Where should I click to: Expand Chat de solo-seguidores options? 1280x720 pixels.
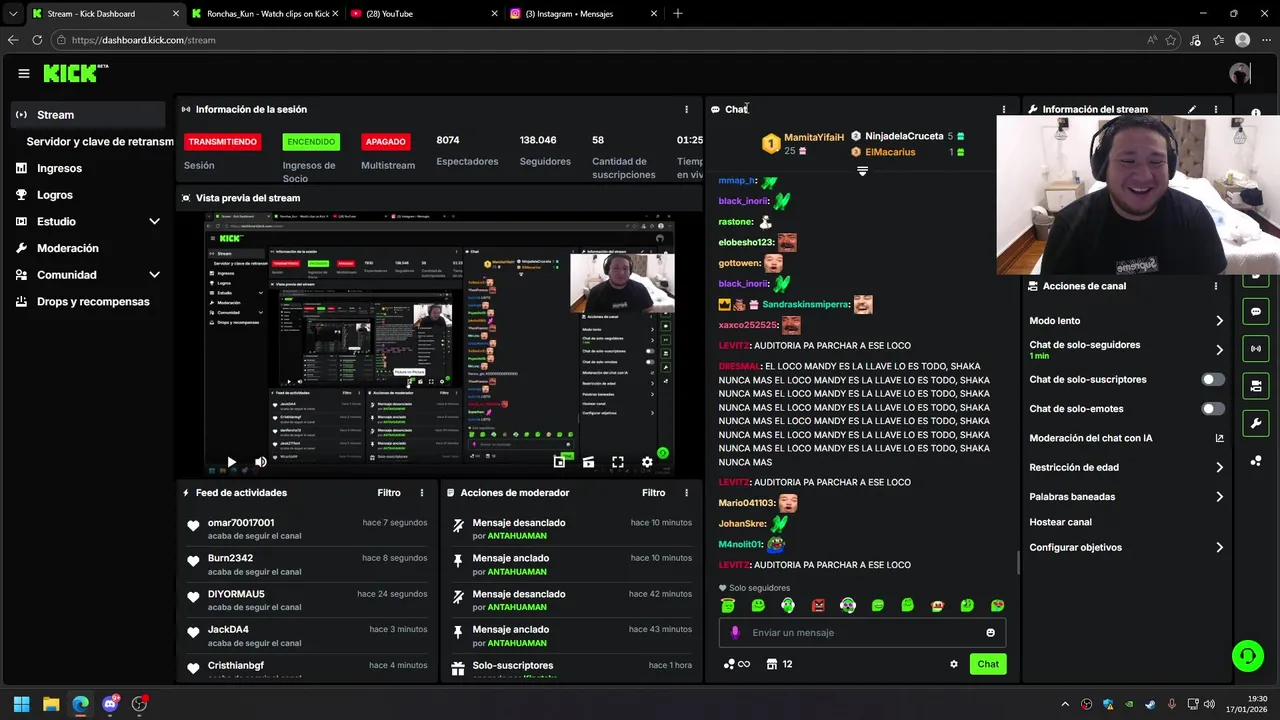(1127, 350)
